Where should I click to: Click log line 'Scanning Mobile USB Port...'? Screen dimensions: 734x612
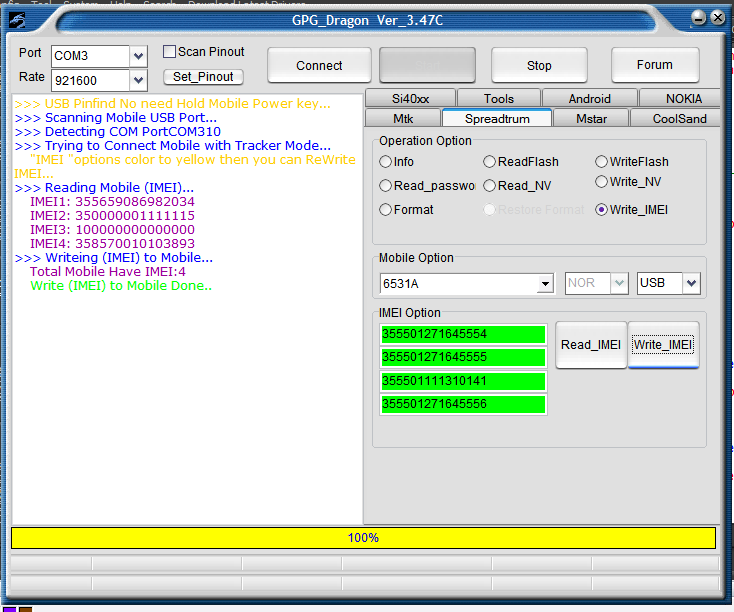click(116, 118)
